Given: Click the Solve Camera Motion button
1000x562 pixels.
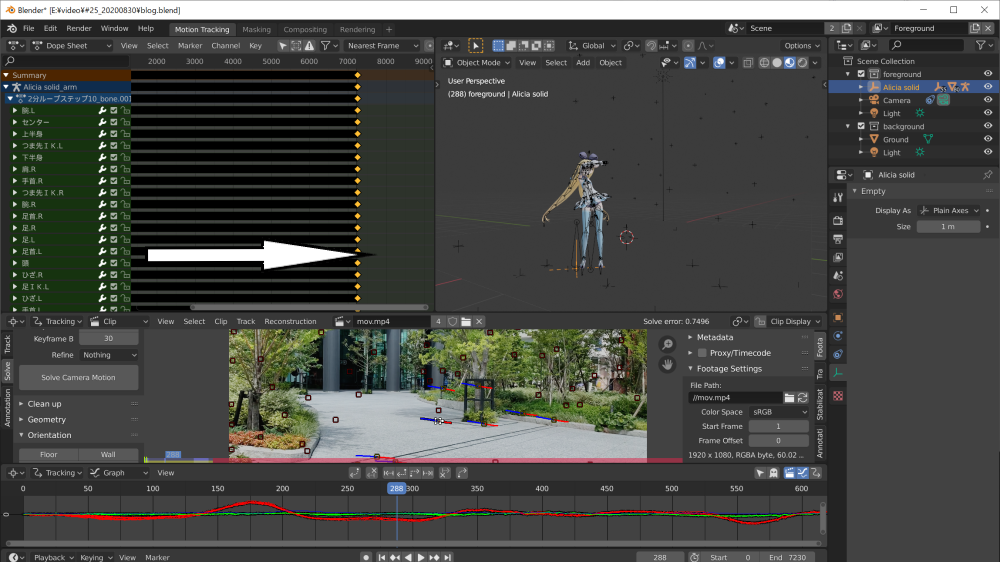Looking at the screenshot, I should coord(77,378).
